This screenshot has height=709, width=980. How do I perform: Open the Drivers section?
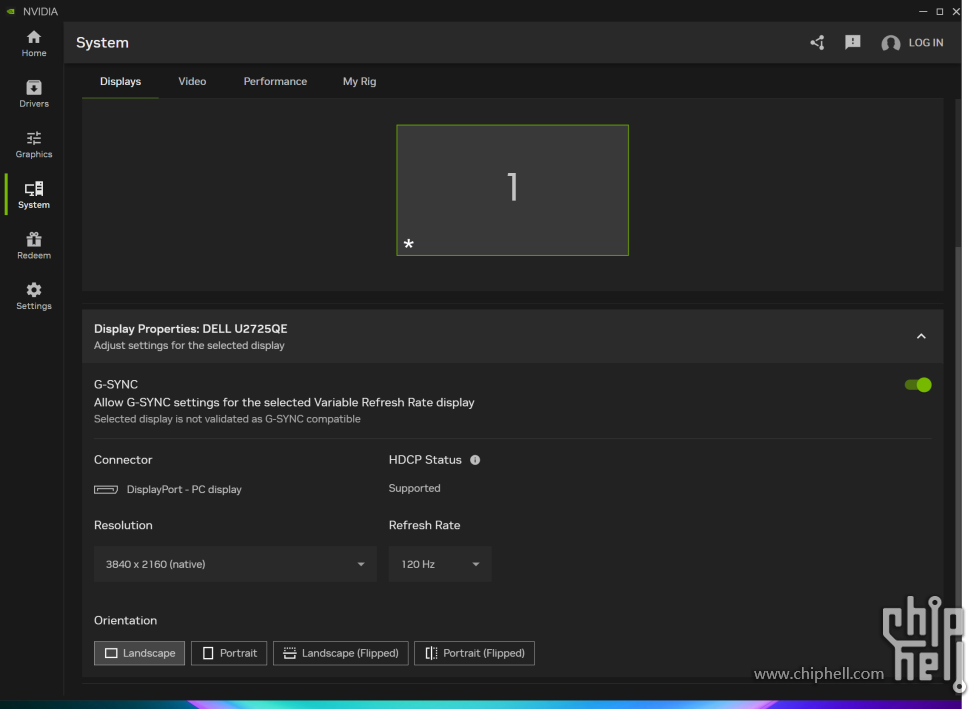pos(34,94)
